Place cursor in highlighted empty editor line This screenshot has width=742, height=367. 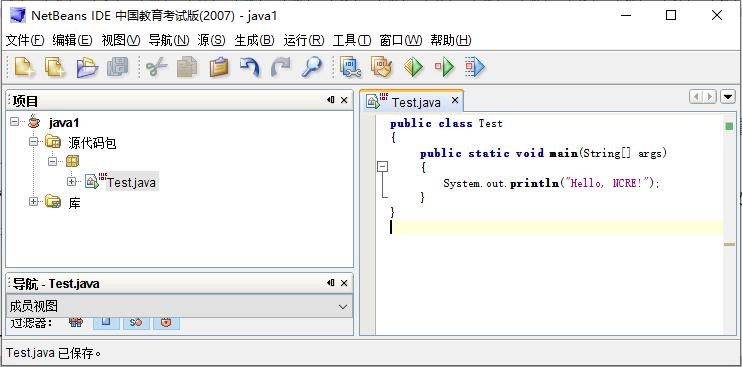(x=556, y=227)
